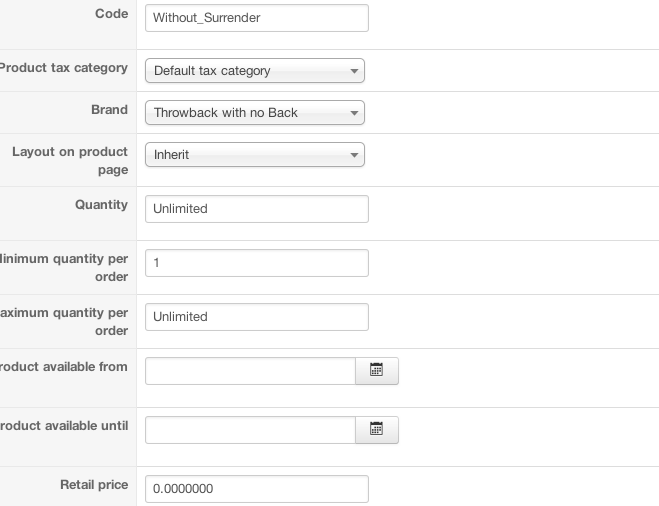Focus the Code field containing Without_Surrender
The image size is (659, 506).
[257, 18]
